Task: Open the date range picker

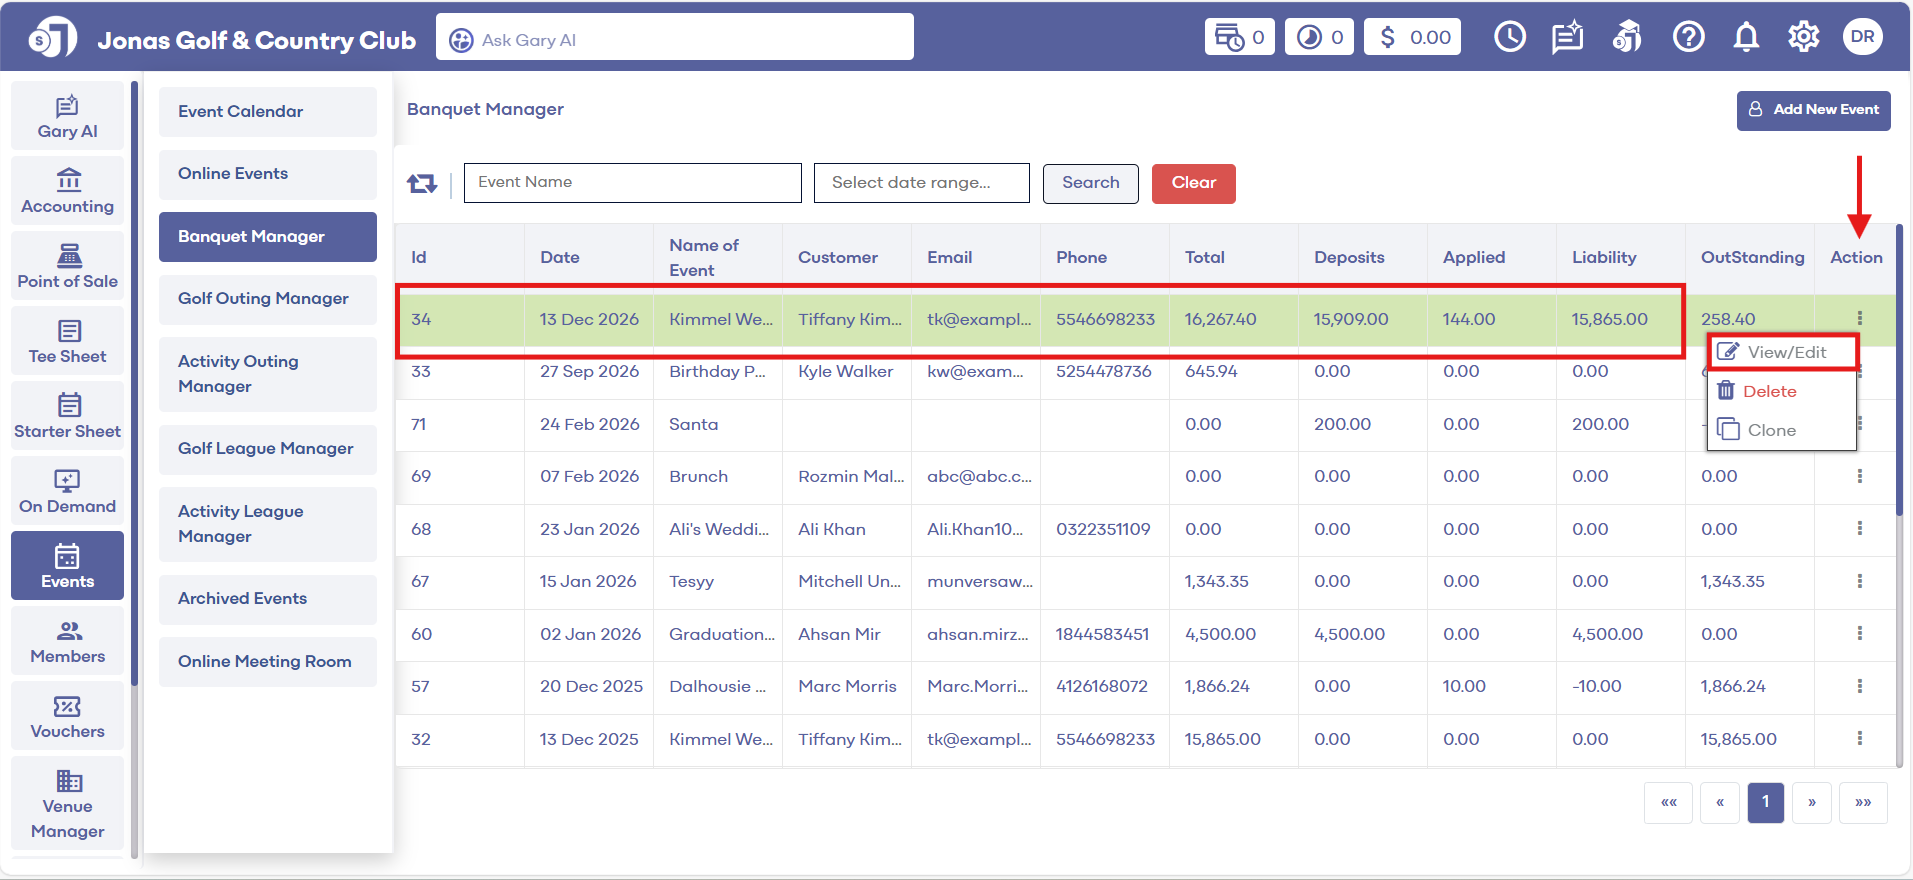Action: (921, 183)
